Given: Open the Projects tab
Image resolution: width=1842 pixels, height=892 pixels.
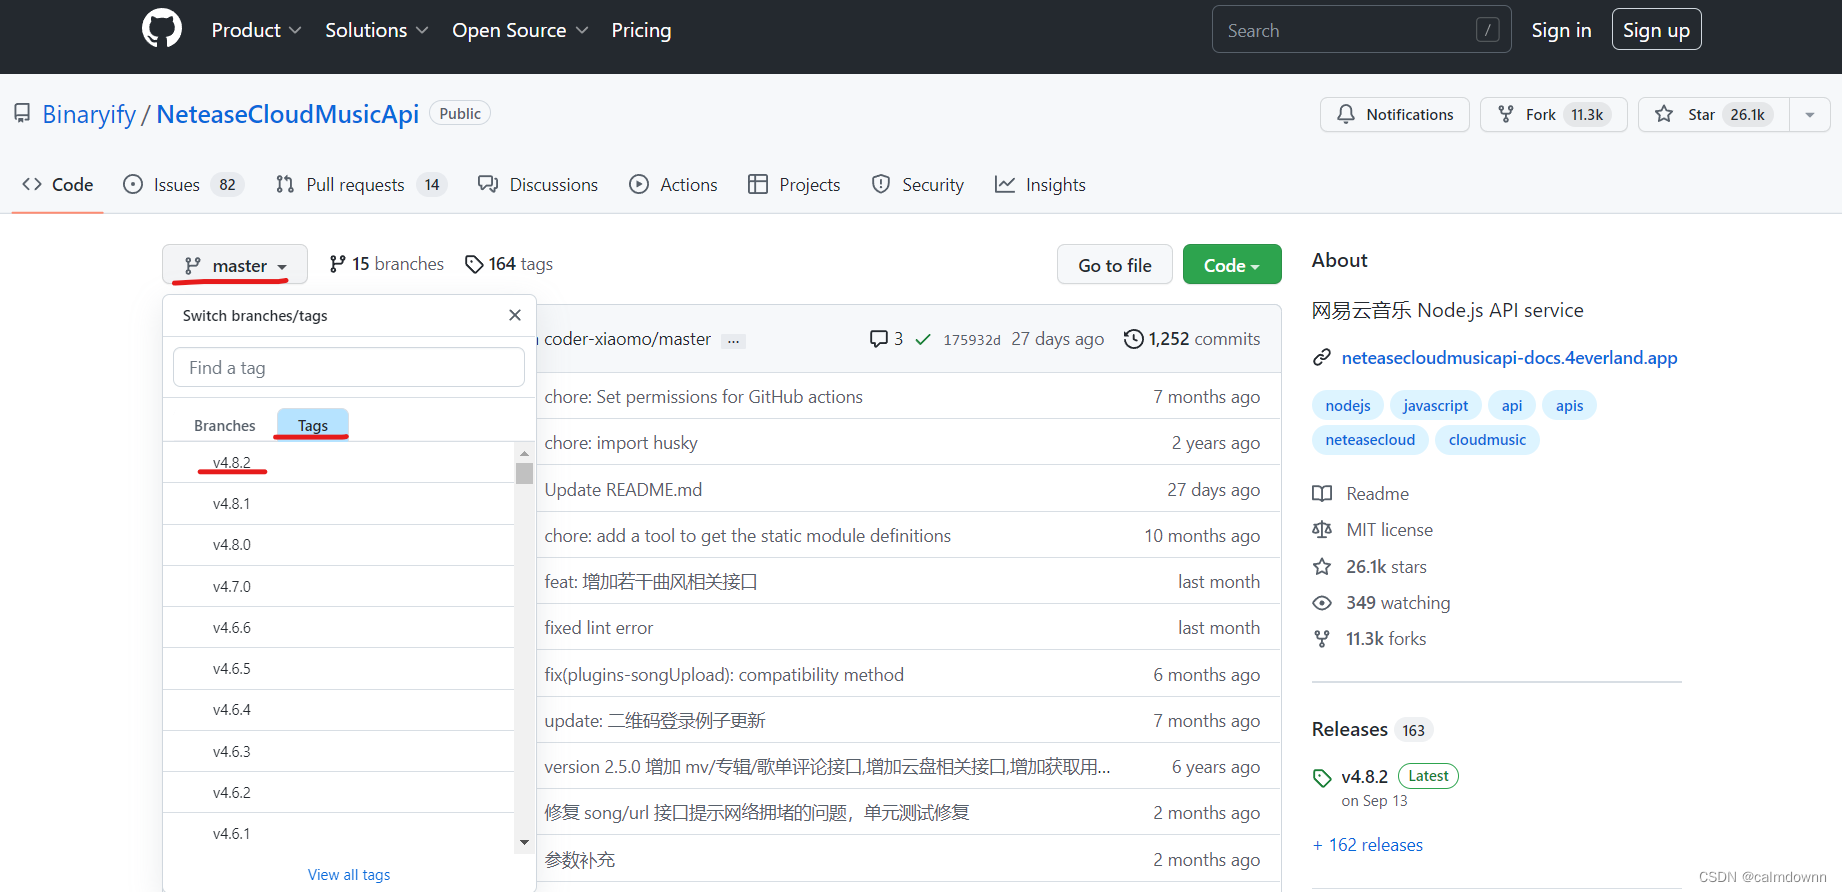Looking at the screenshot, I should click(794, 185).
